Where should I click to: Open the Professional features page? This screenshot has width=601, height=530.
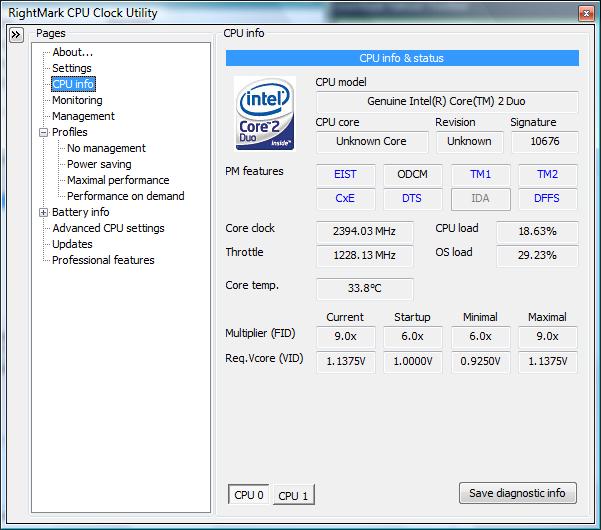point(103,260)
